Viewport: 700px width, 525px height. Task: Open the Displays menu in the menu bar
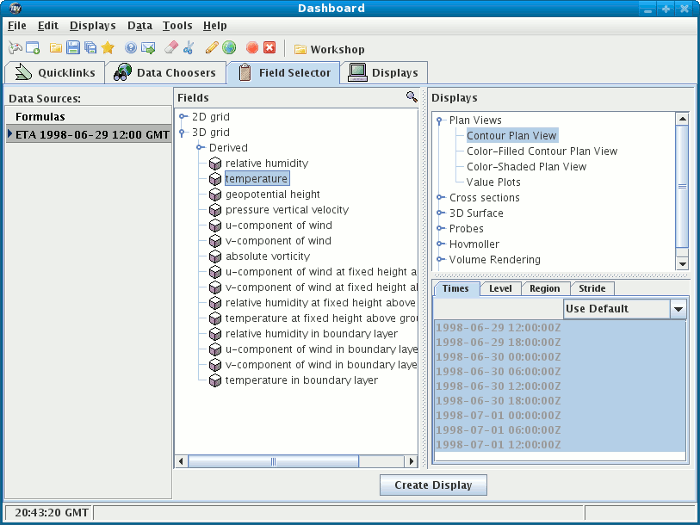(92, 25)
